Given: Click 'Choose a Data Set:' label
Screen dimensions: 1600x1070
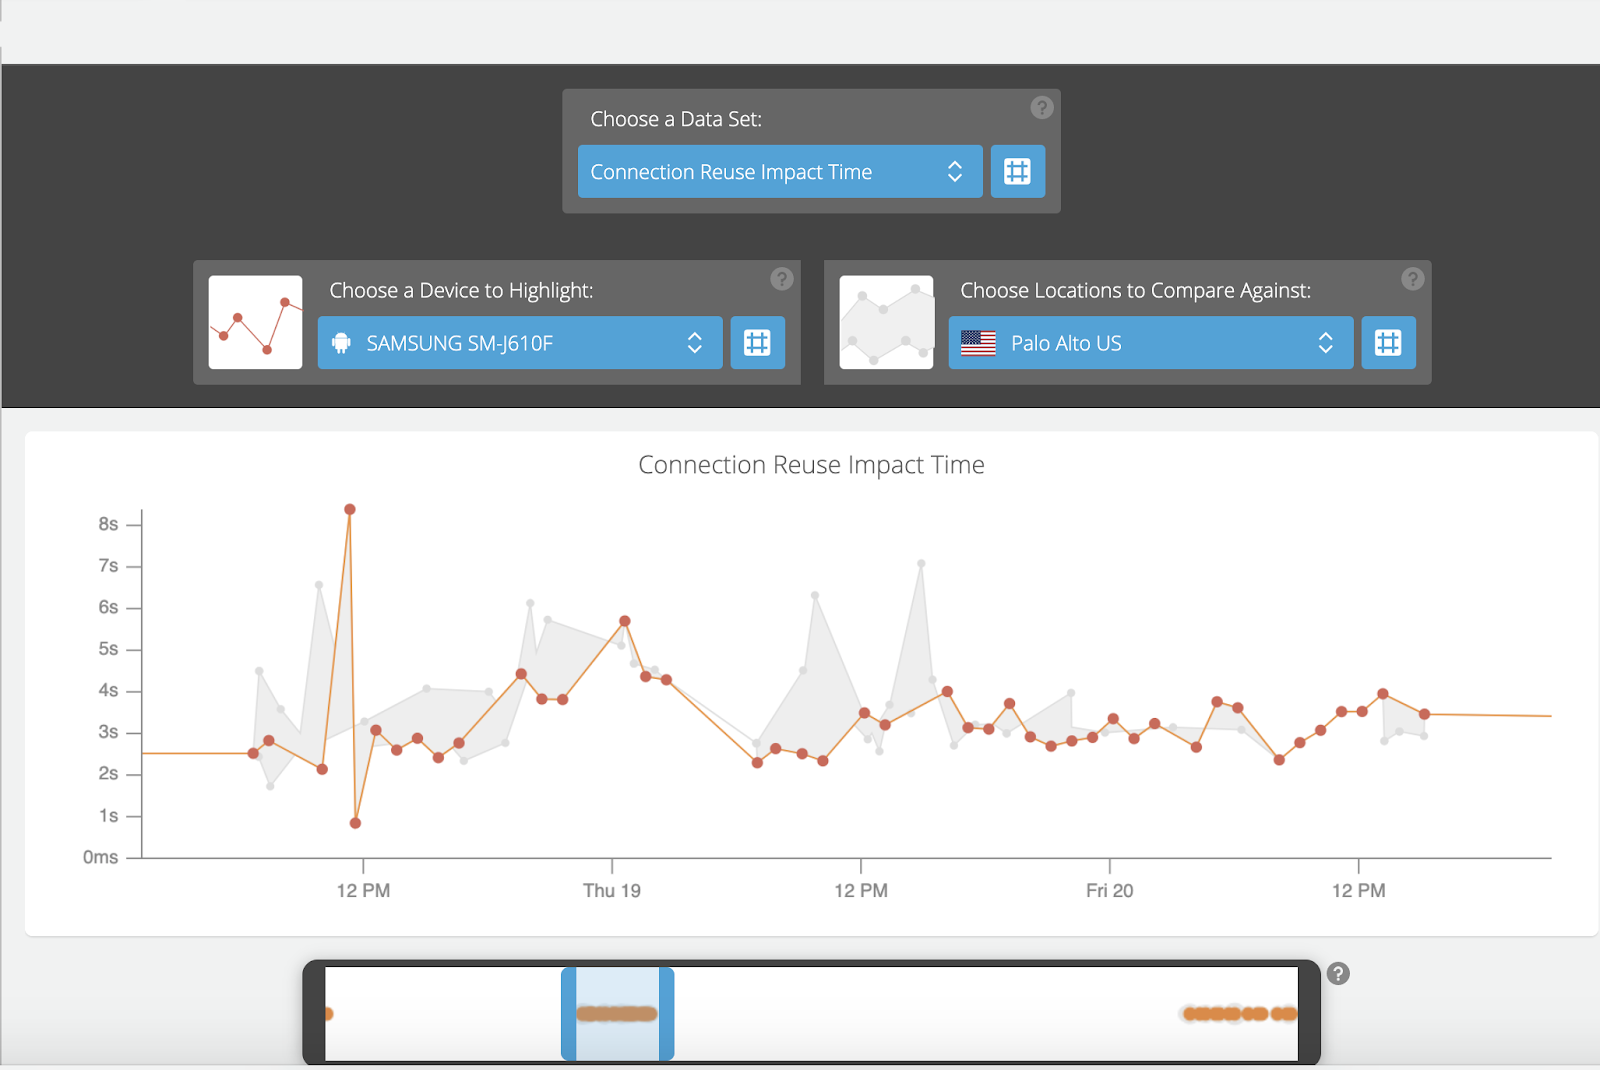Looking at the screenshot, I should tap(676, 119).
